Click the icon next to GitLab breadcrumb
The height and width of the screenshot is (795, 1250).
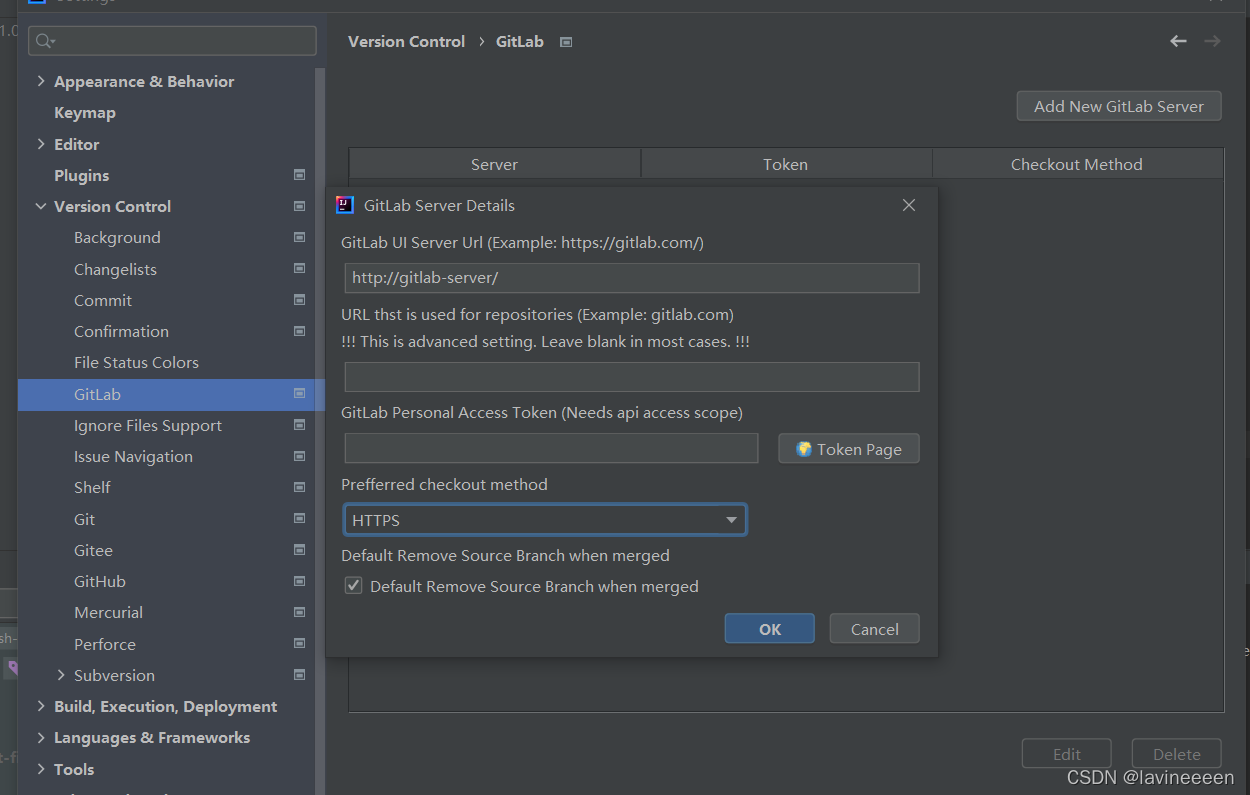tap(566, 42)
